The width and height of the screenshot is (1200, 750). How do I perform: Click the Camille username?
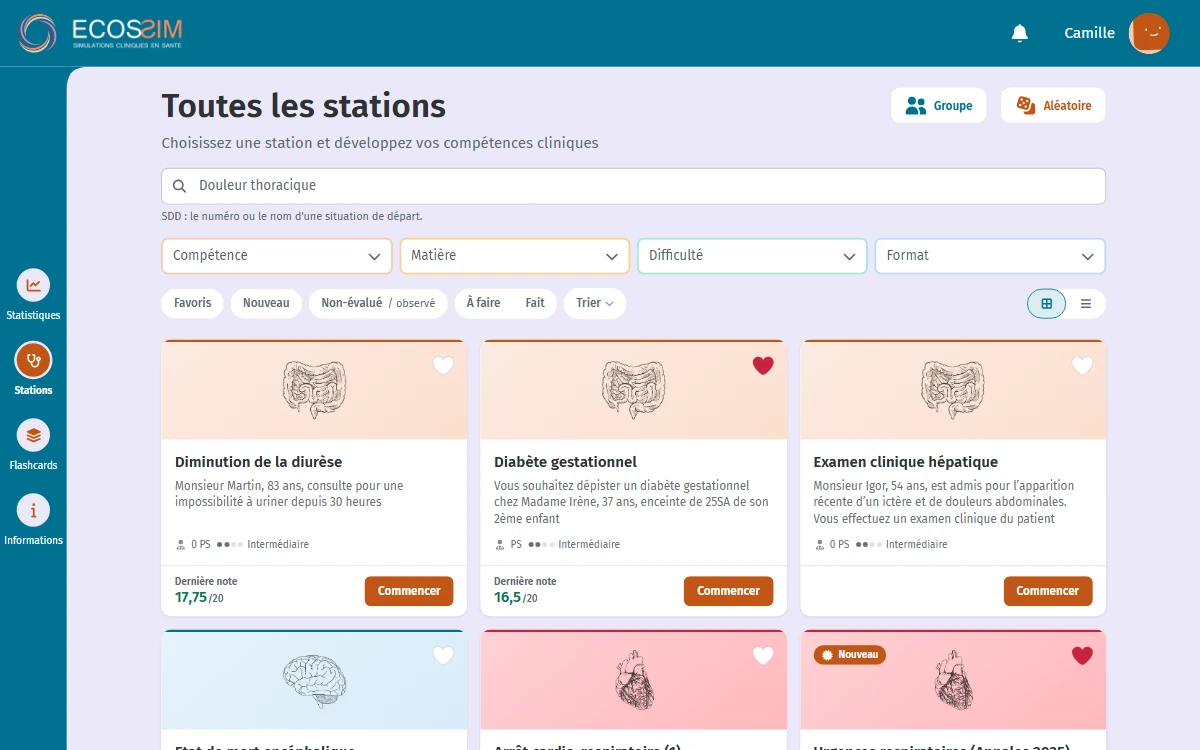click(x=1089, y=33)
